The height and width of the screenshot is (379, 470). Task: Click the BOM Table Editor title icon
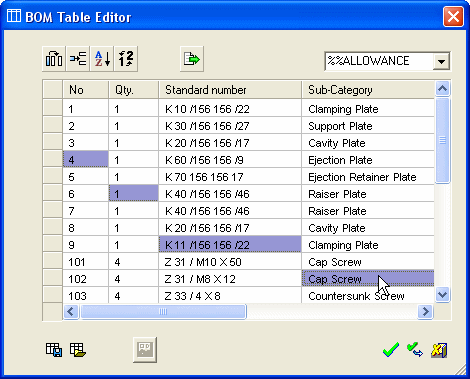pos(14,16)
